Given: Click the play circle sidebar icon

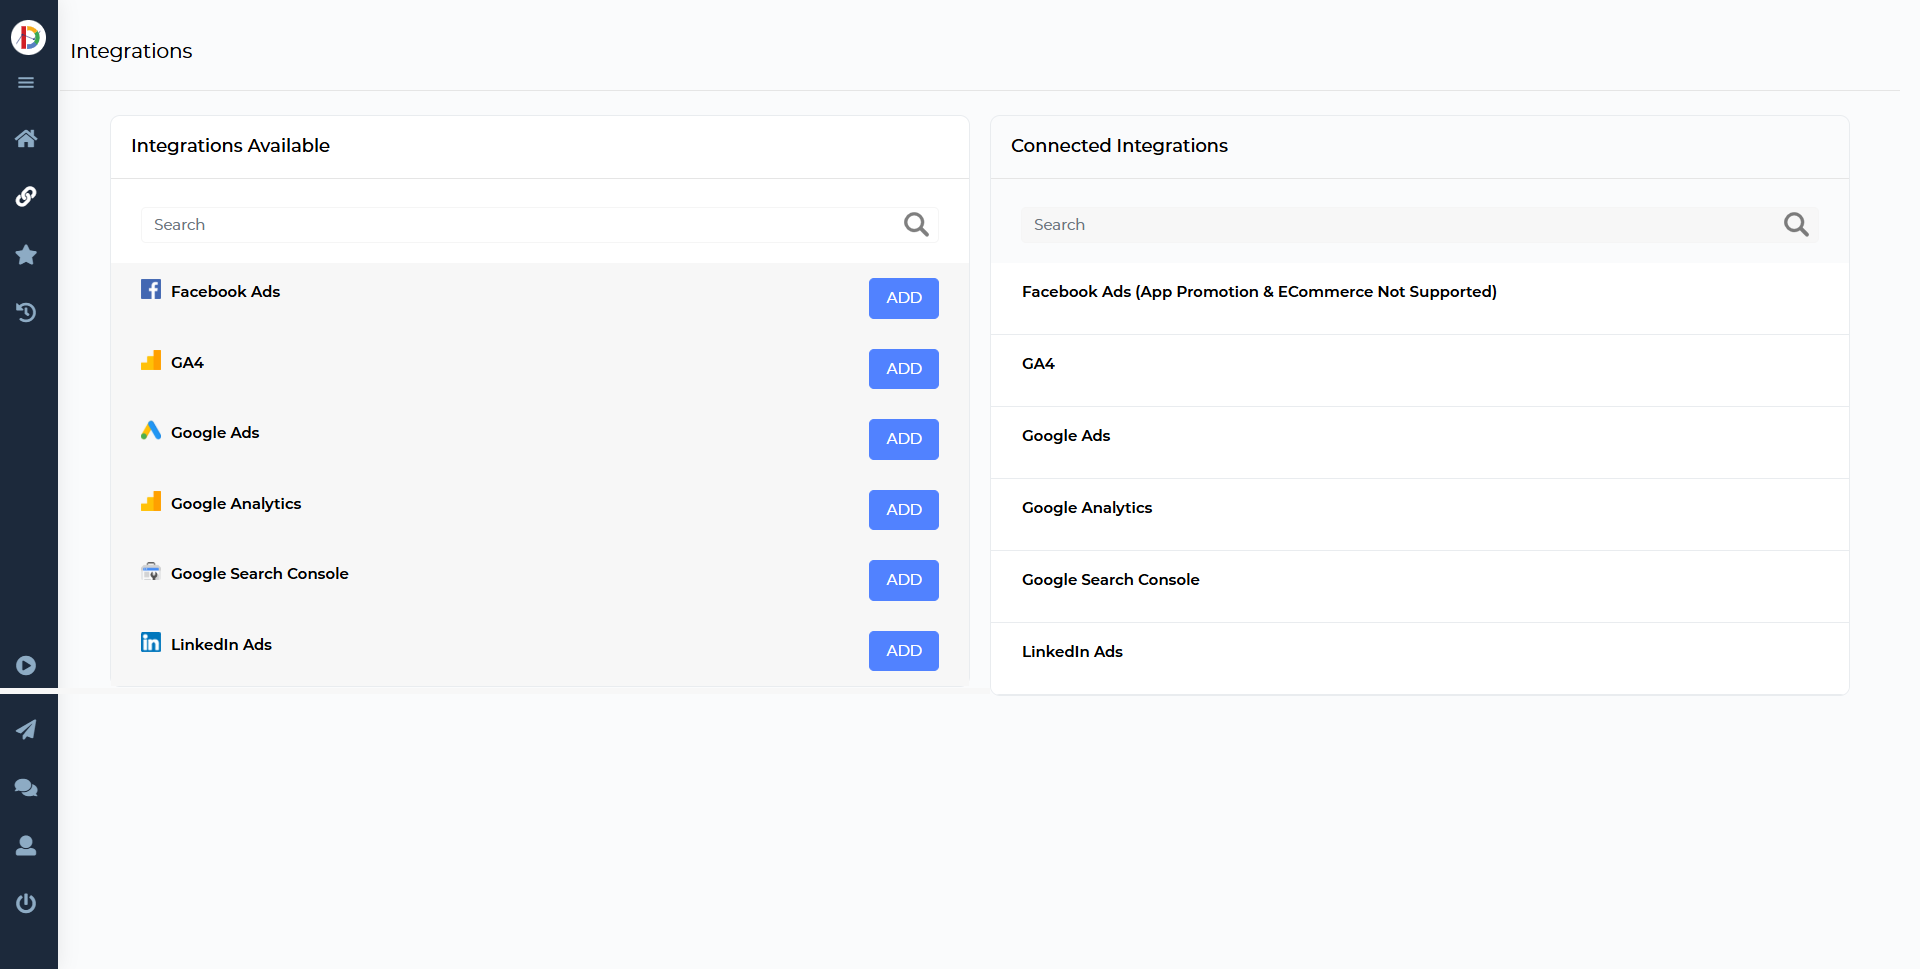Looking at the screenshot, I should pyautogui.click(x=26, y=666).
